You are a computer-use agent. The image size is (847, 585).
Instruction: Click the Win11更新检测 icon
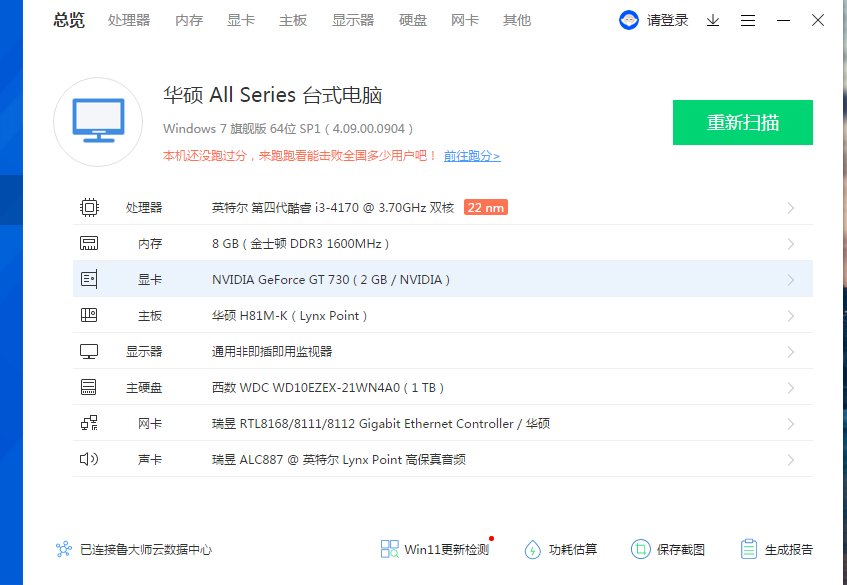(389, 549)
